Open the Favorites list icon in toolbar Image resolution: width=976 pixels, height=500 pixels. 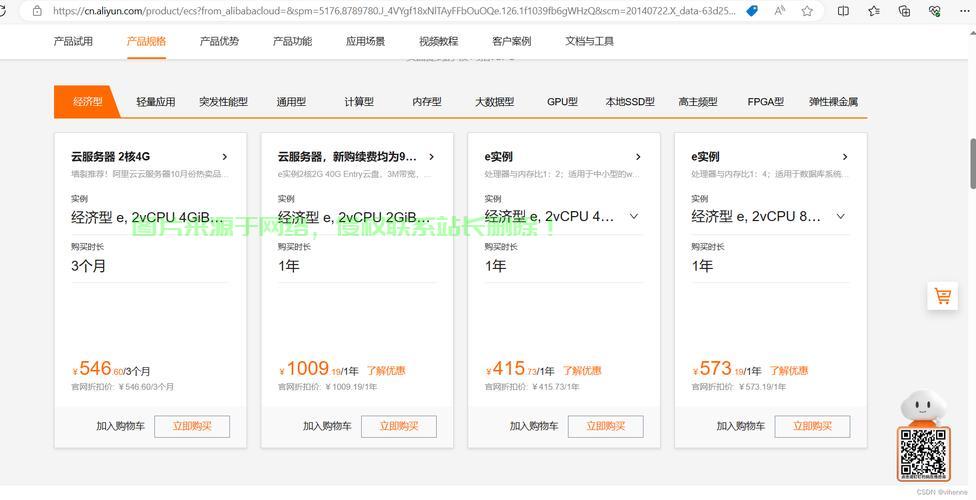click(x=874, y=11)
